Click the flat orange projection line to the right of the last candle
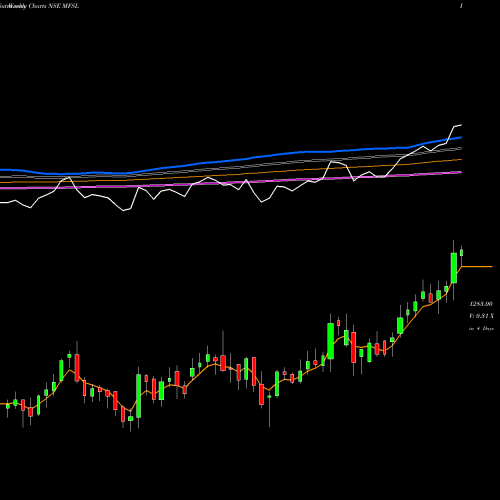The width and height of the screenshot is (500, 500). [477, 267]
